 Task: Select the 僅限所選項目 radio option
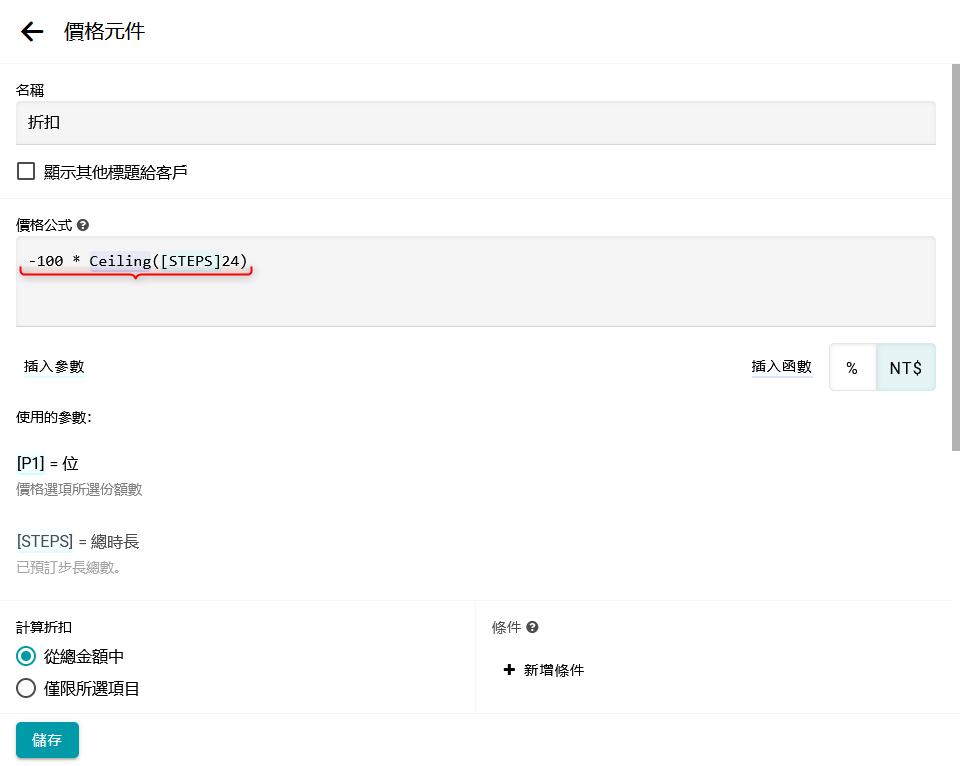click(26, 688)
